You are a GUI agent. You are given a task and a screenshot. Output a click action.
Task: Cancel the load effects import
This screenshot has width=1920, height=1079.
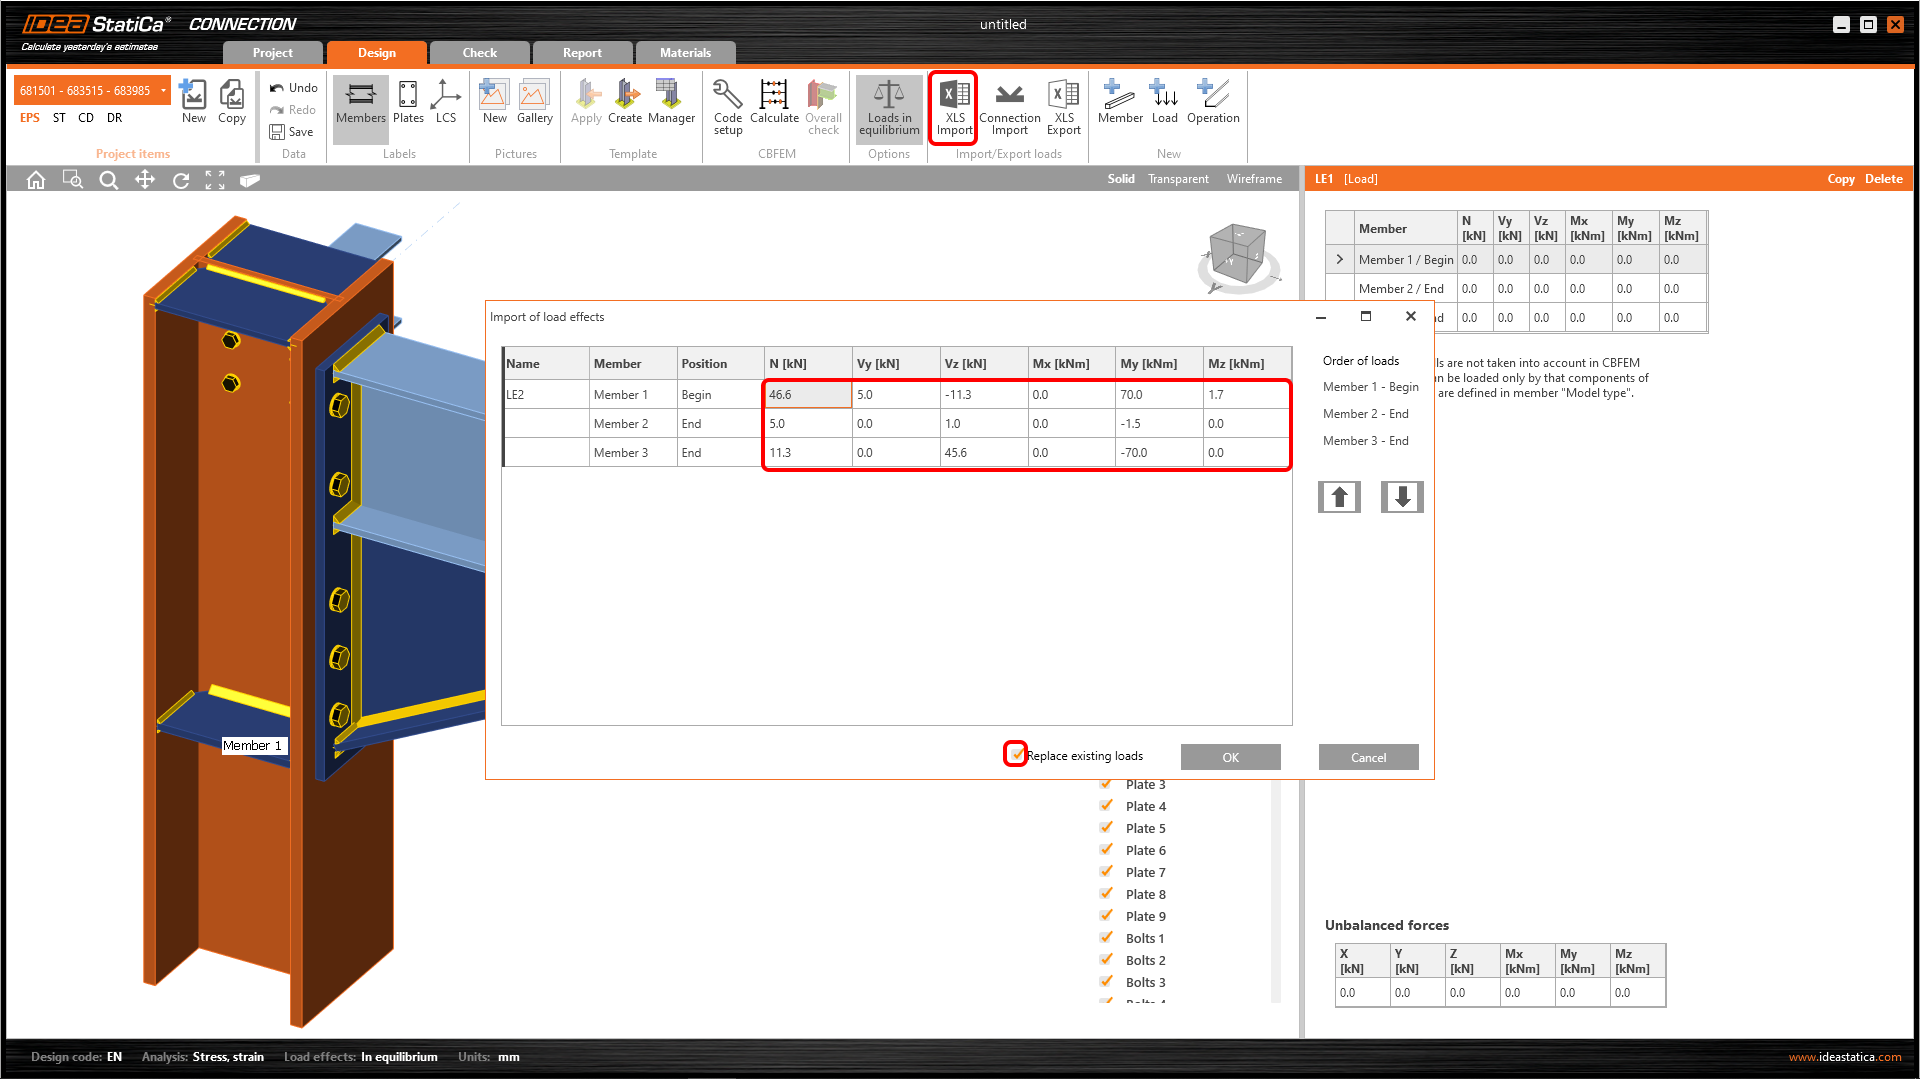point(1367,758)
